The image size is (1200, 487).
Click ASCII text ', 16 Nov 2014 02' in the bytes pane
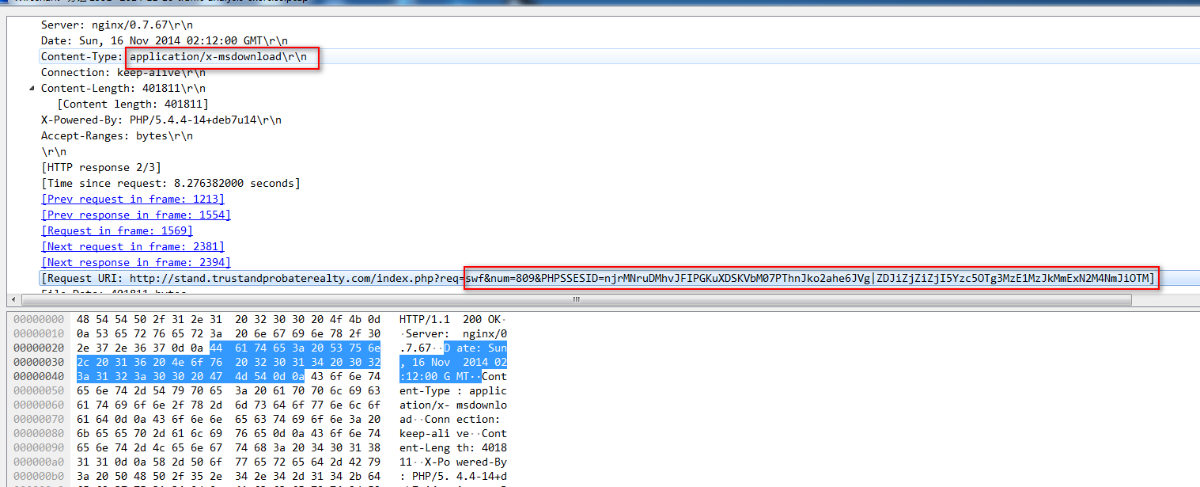click(x=453, y=361)
